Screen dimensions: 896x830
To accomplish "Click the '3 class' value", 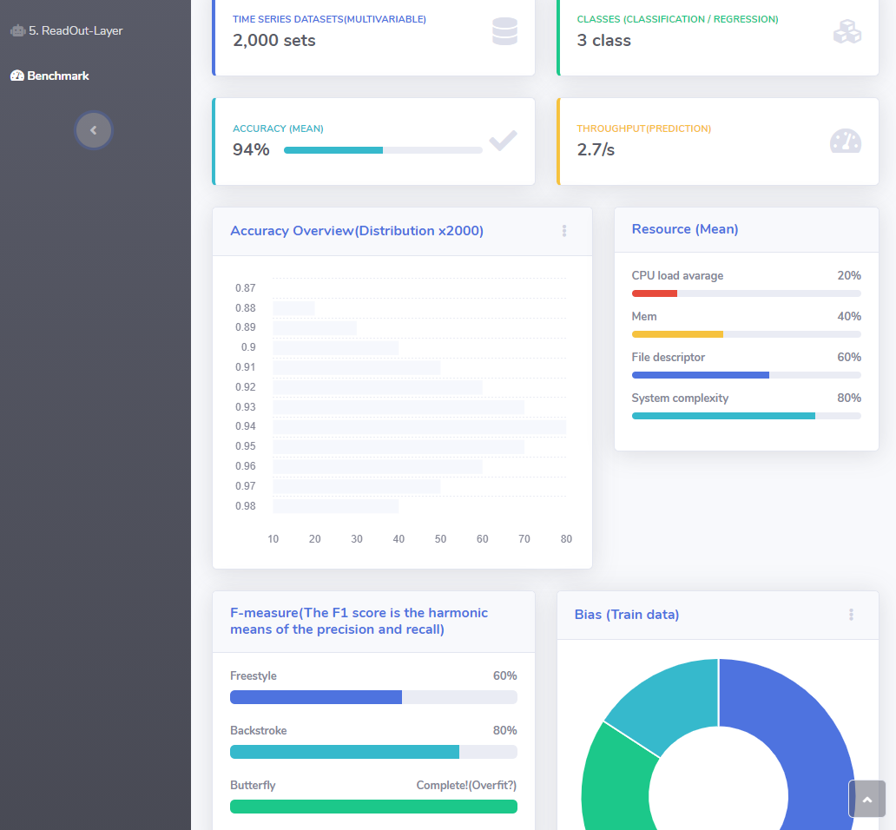I will (604, 41).
